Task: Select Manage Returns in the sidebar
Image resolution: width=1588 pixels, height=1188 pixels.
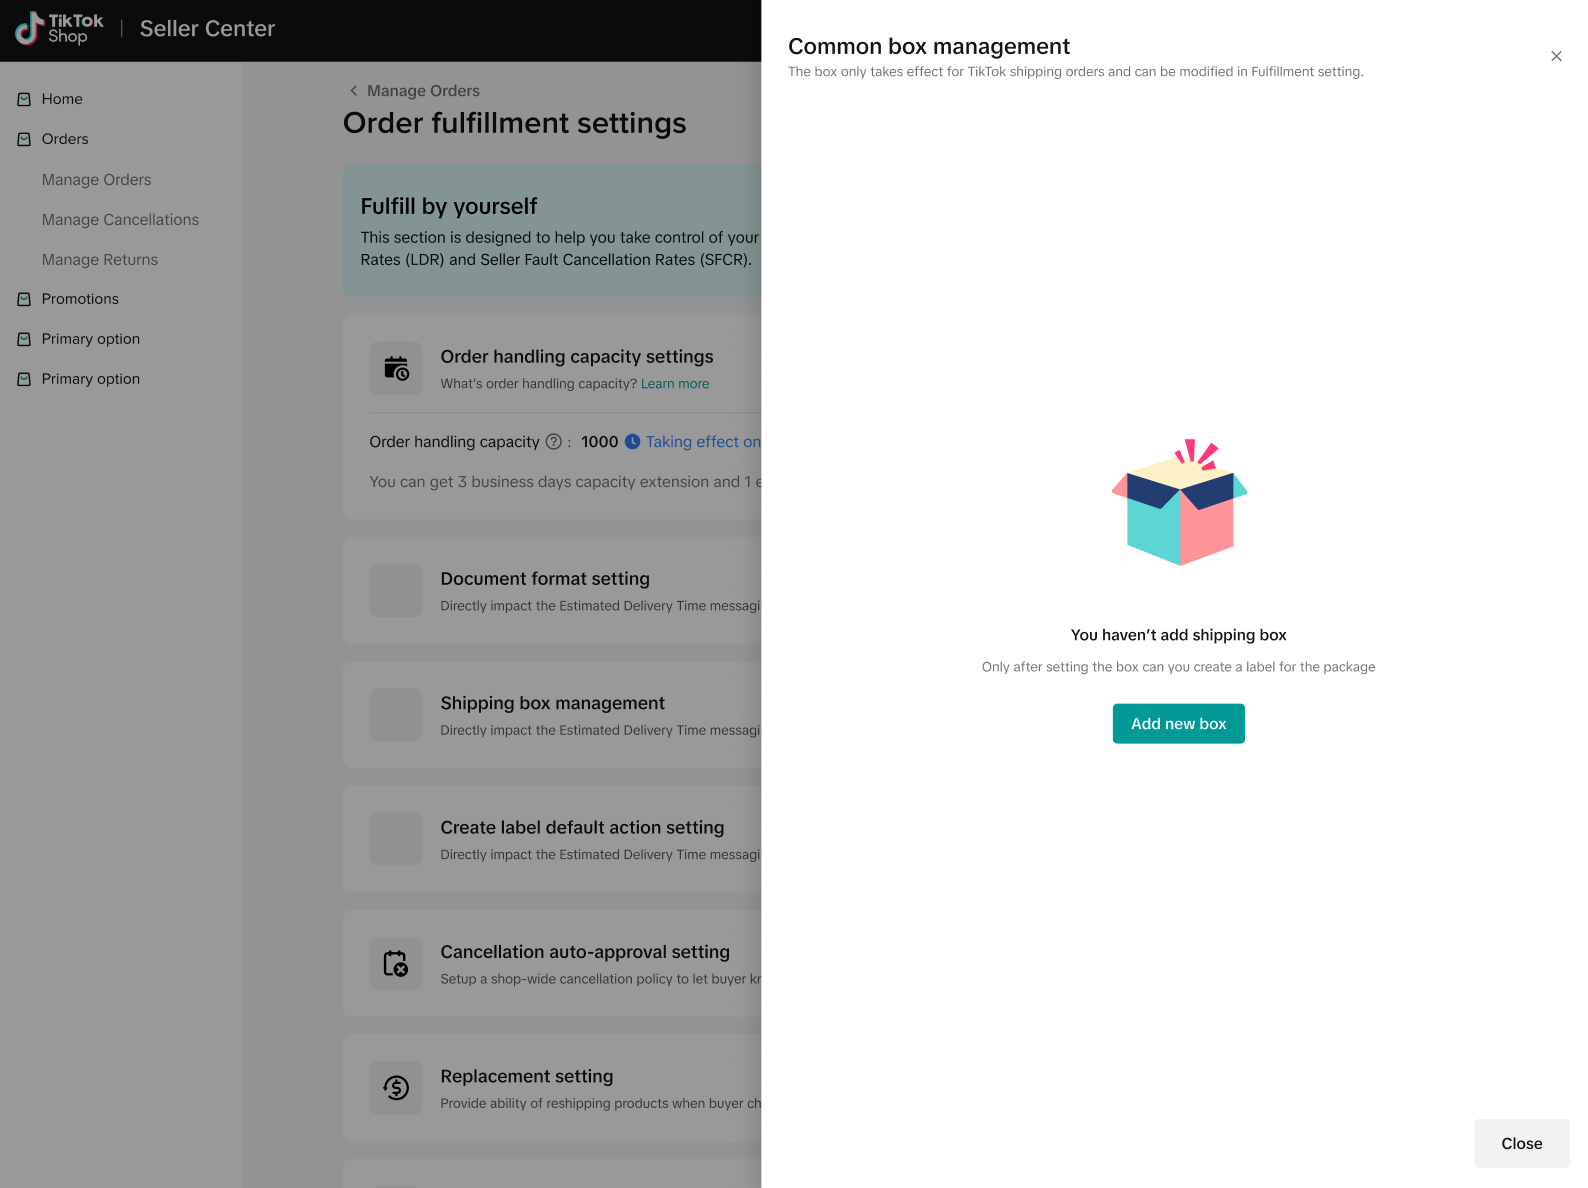Action: click(x=100, y=260)
